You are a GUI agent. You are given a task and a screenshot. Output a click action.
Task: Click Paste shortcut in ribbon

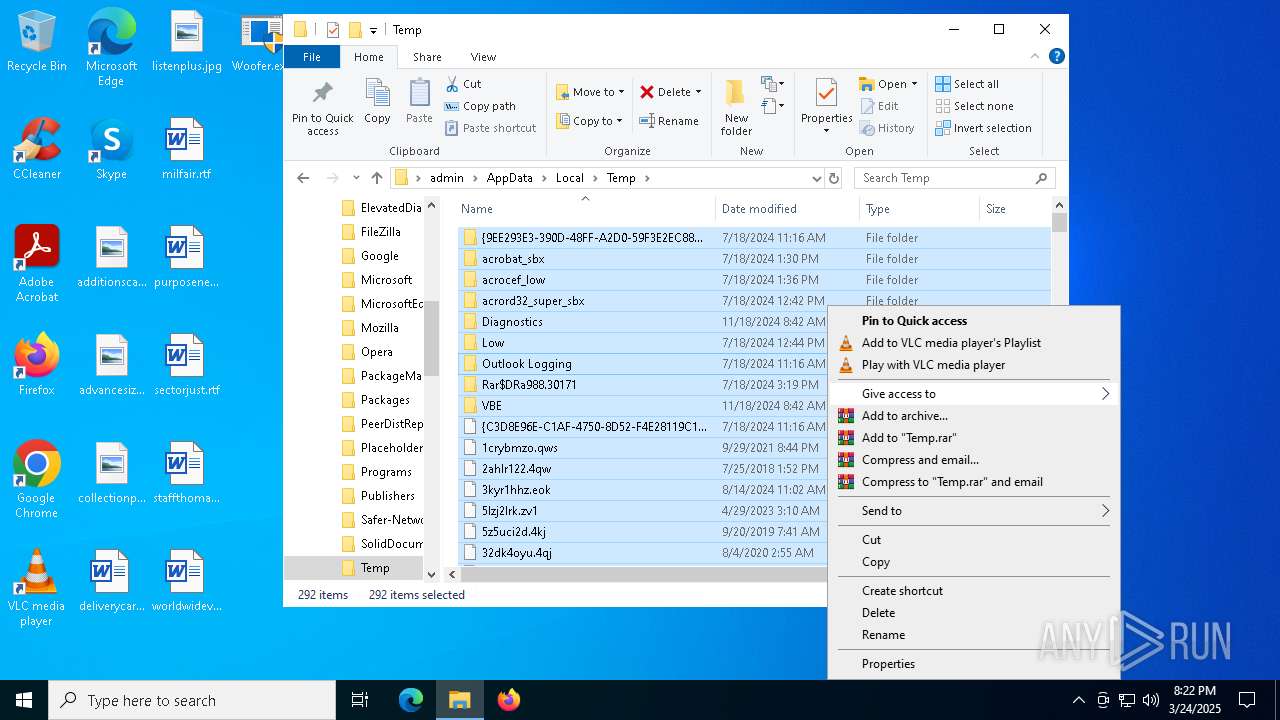pyautogui.click(x=490, y=128)
